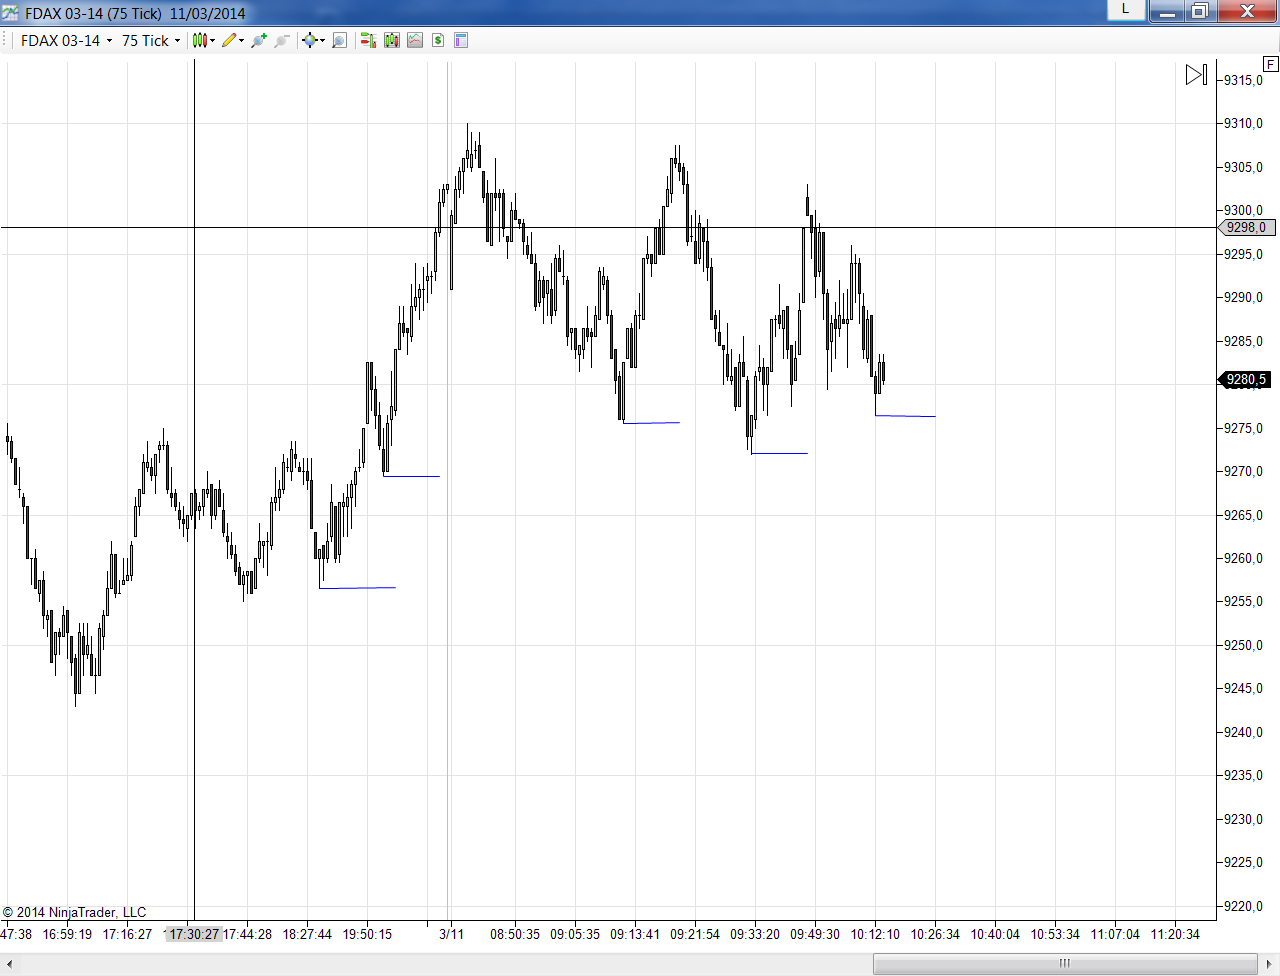Select the pencil drawing tools icon
Viewport: 1280px width, 976px height.
(x=229, y=40)
